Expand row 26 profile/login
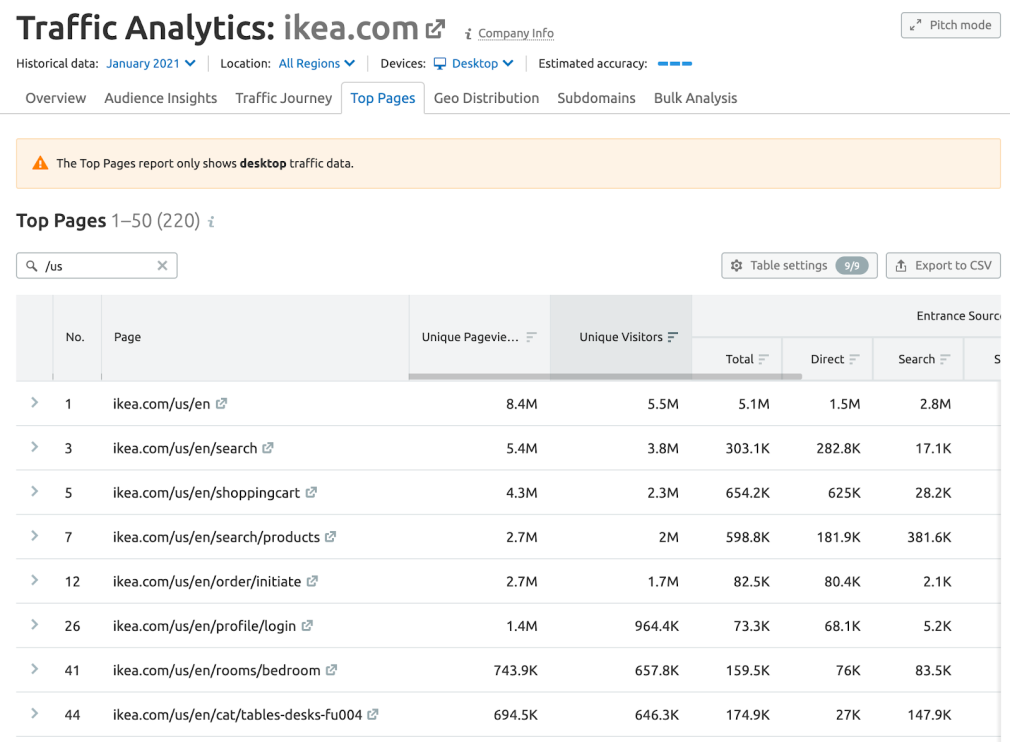 [x=35, y=625]
